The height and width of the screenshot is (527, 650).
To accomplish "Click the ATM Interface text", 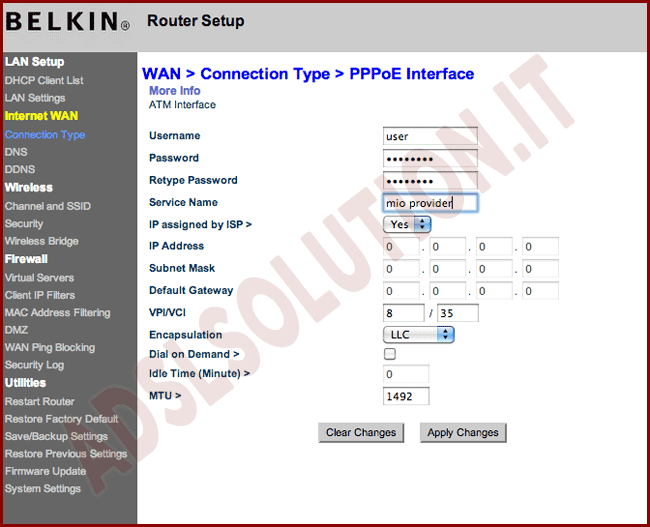I will (x=182, y=104).
